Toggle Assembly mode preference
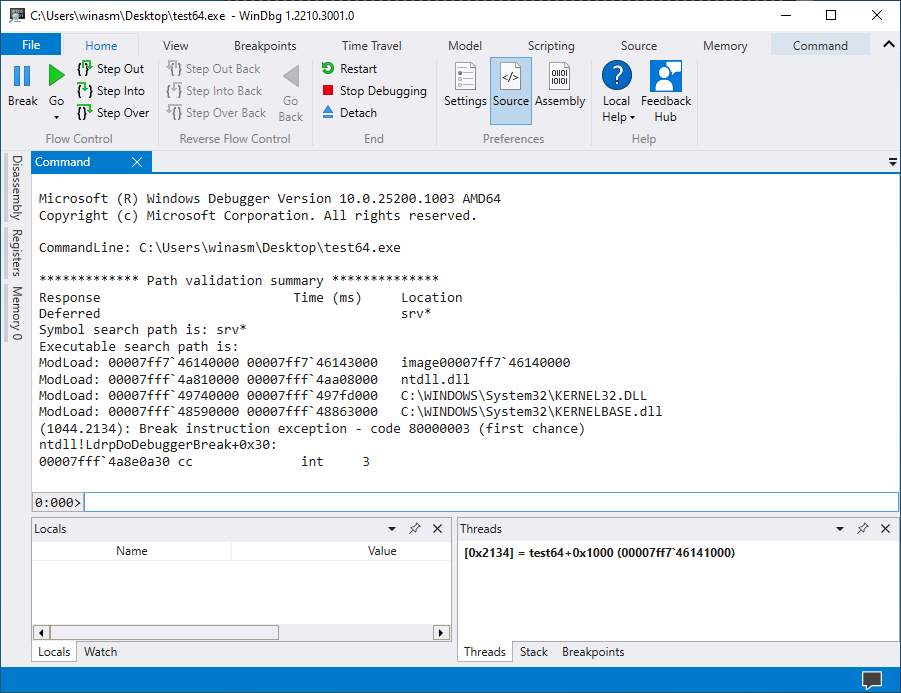This screenshot has width=901, height=693. coord(560,84)
